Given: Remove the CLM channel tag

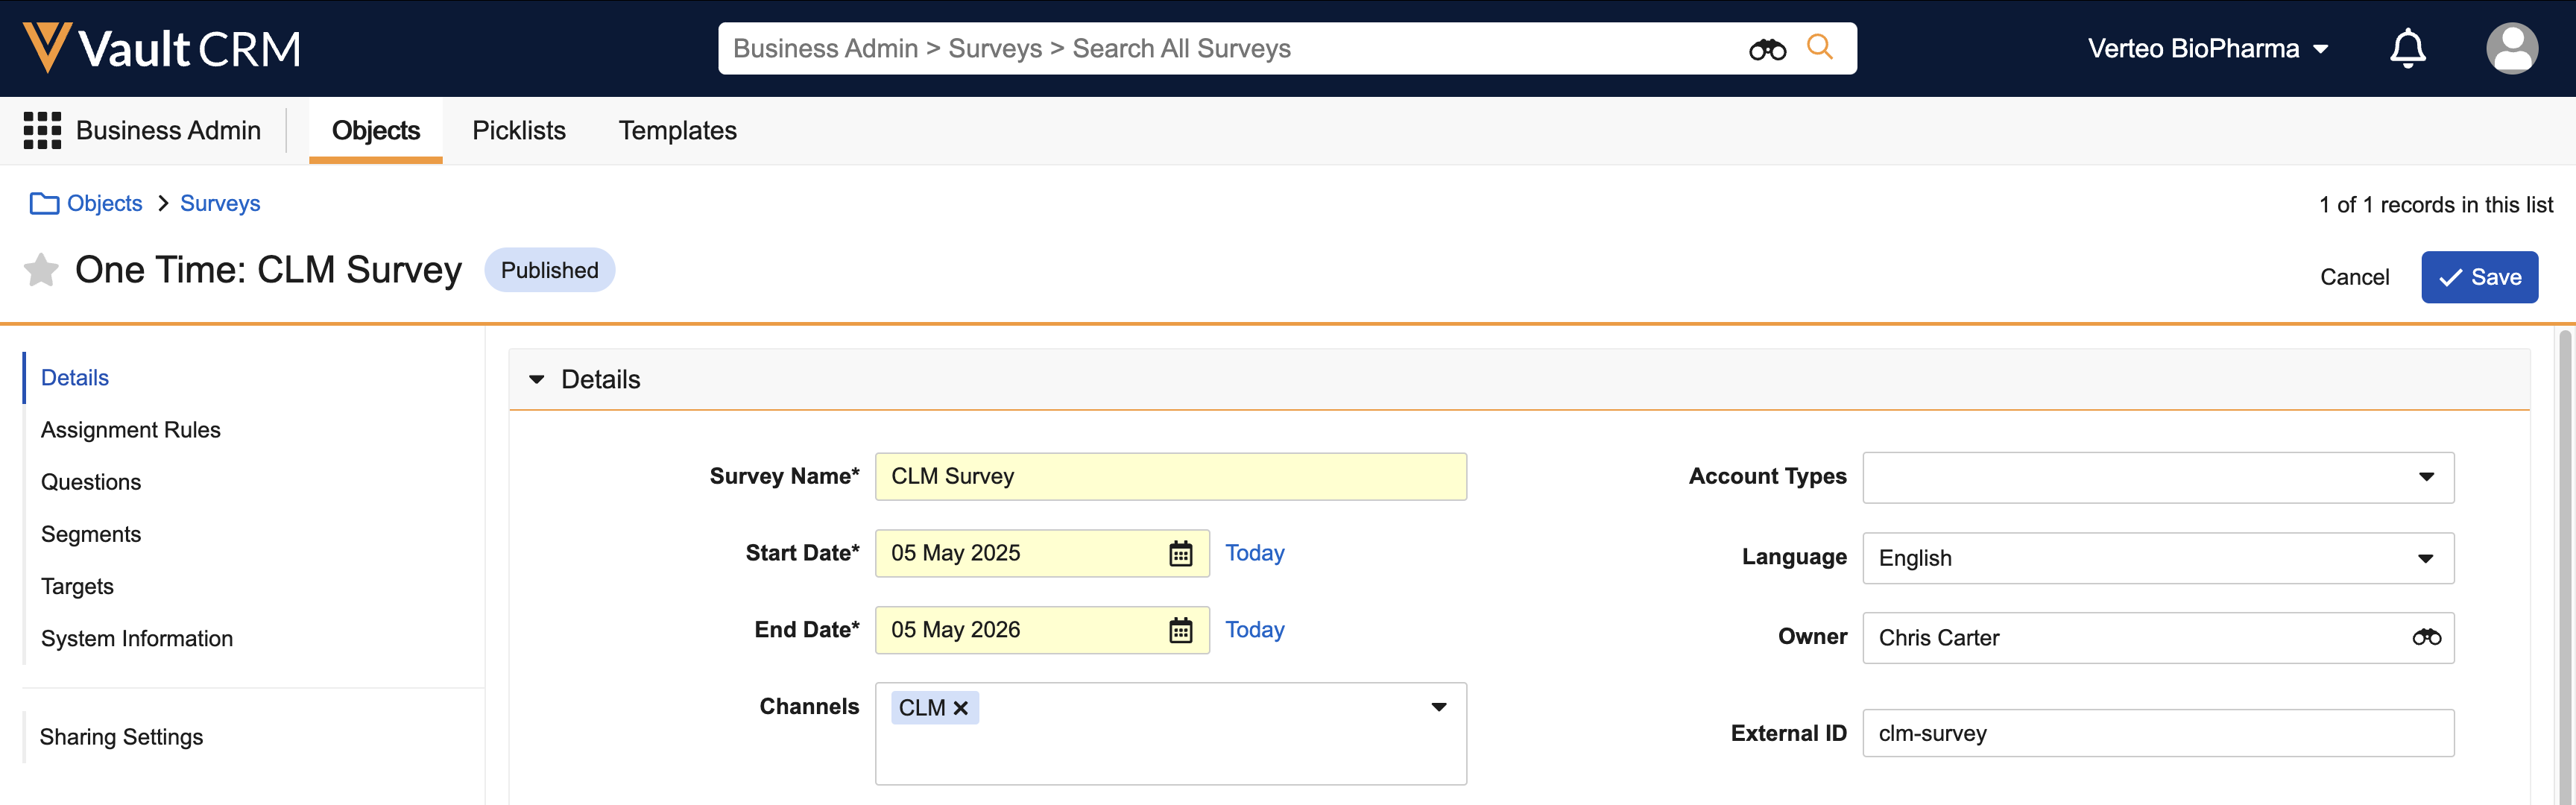Looking at the screenshot, I should click(x=960, y=708).
